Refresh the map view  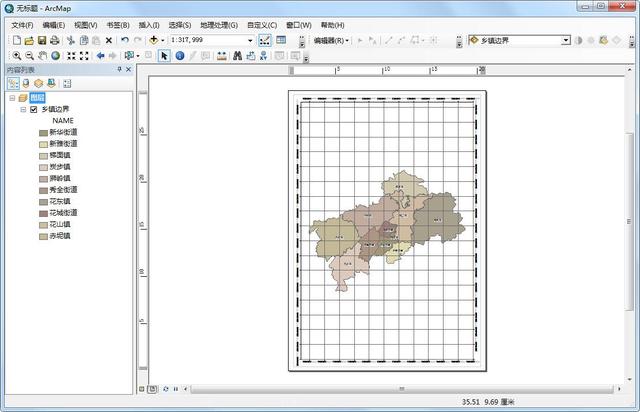click(166, 389)
